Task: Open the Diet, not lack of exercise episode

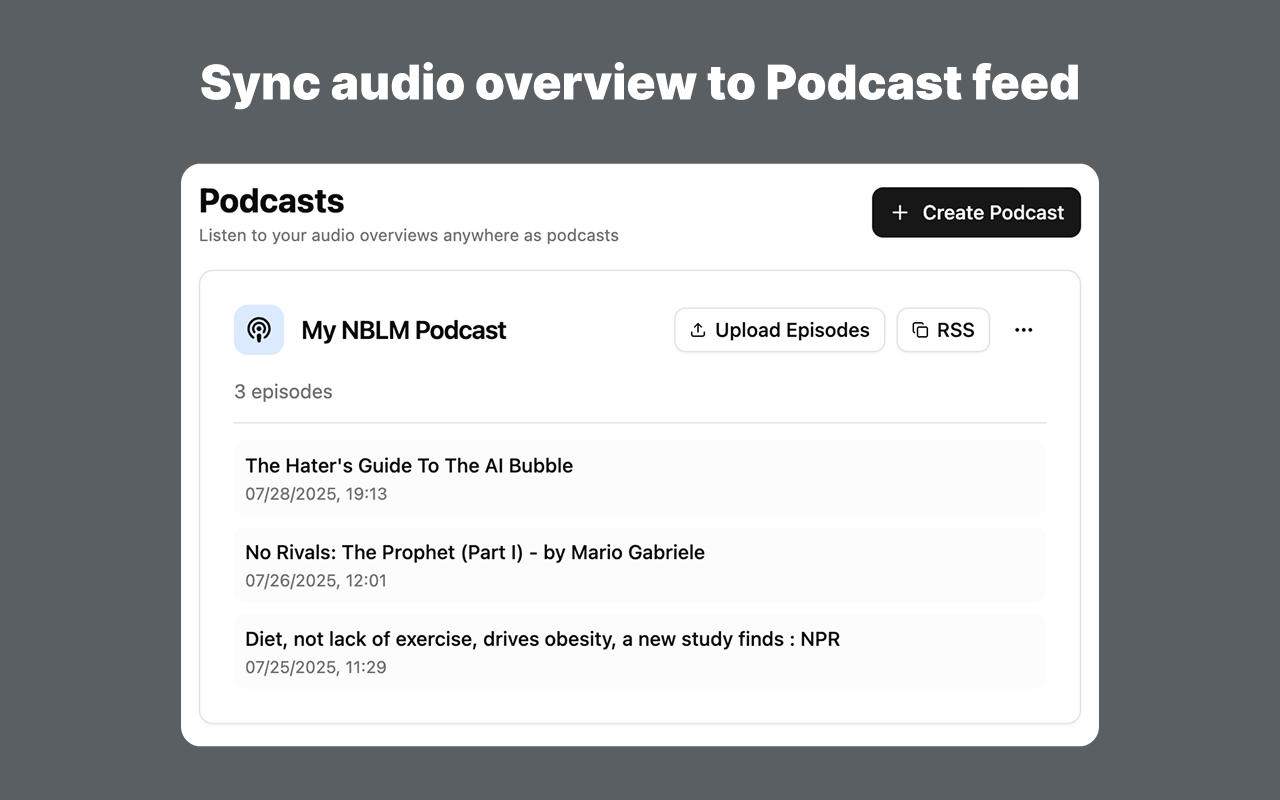Action: coord(542,639)
